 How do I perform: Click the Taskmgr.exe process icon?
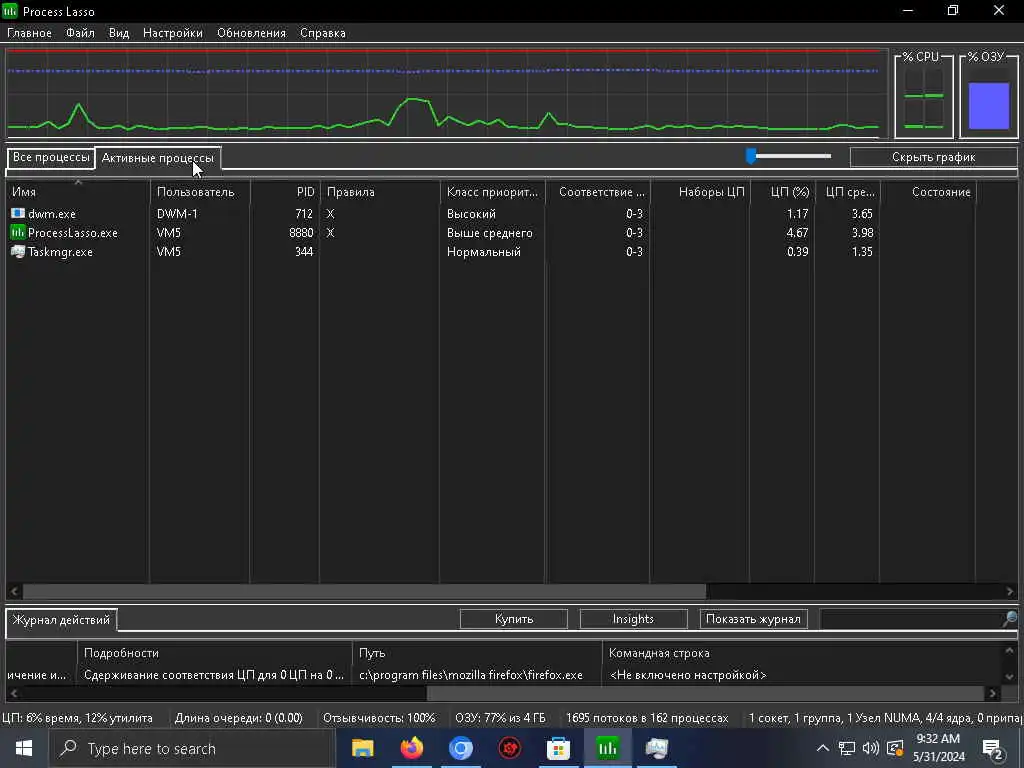pyautogui.click(x=18, y=251)
